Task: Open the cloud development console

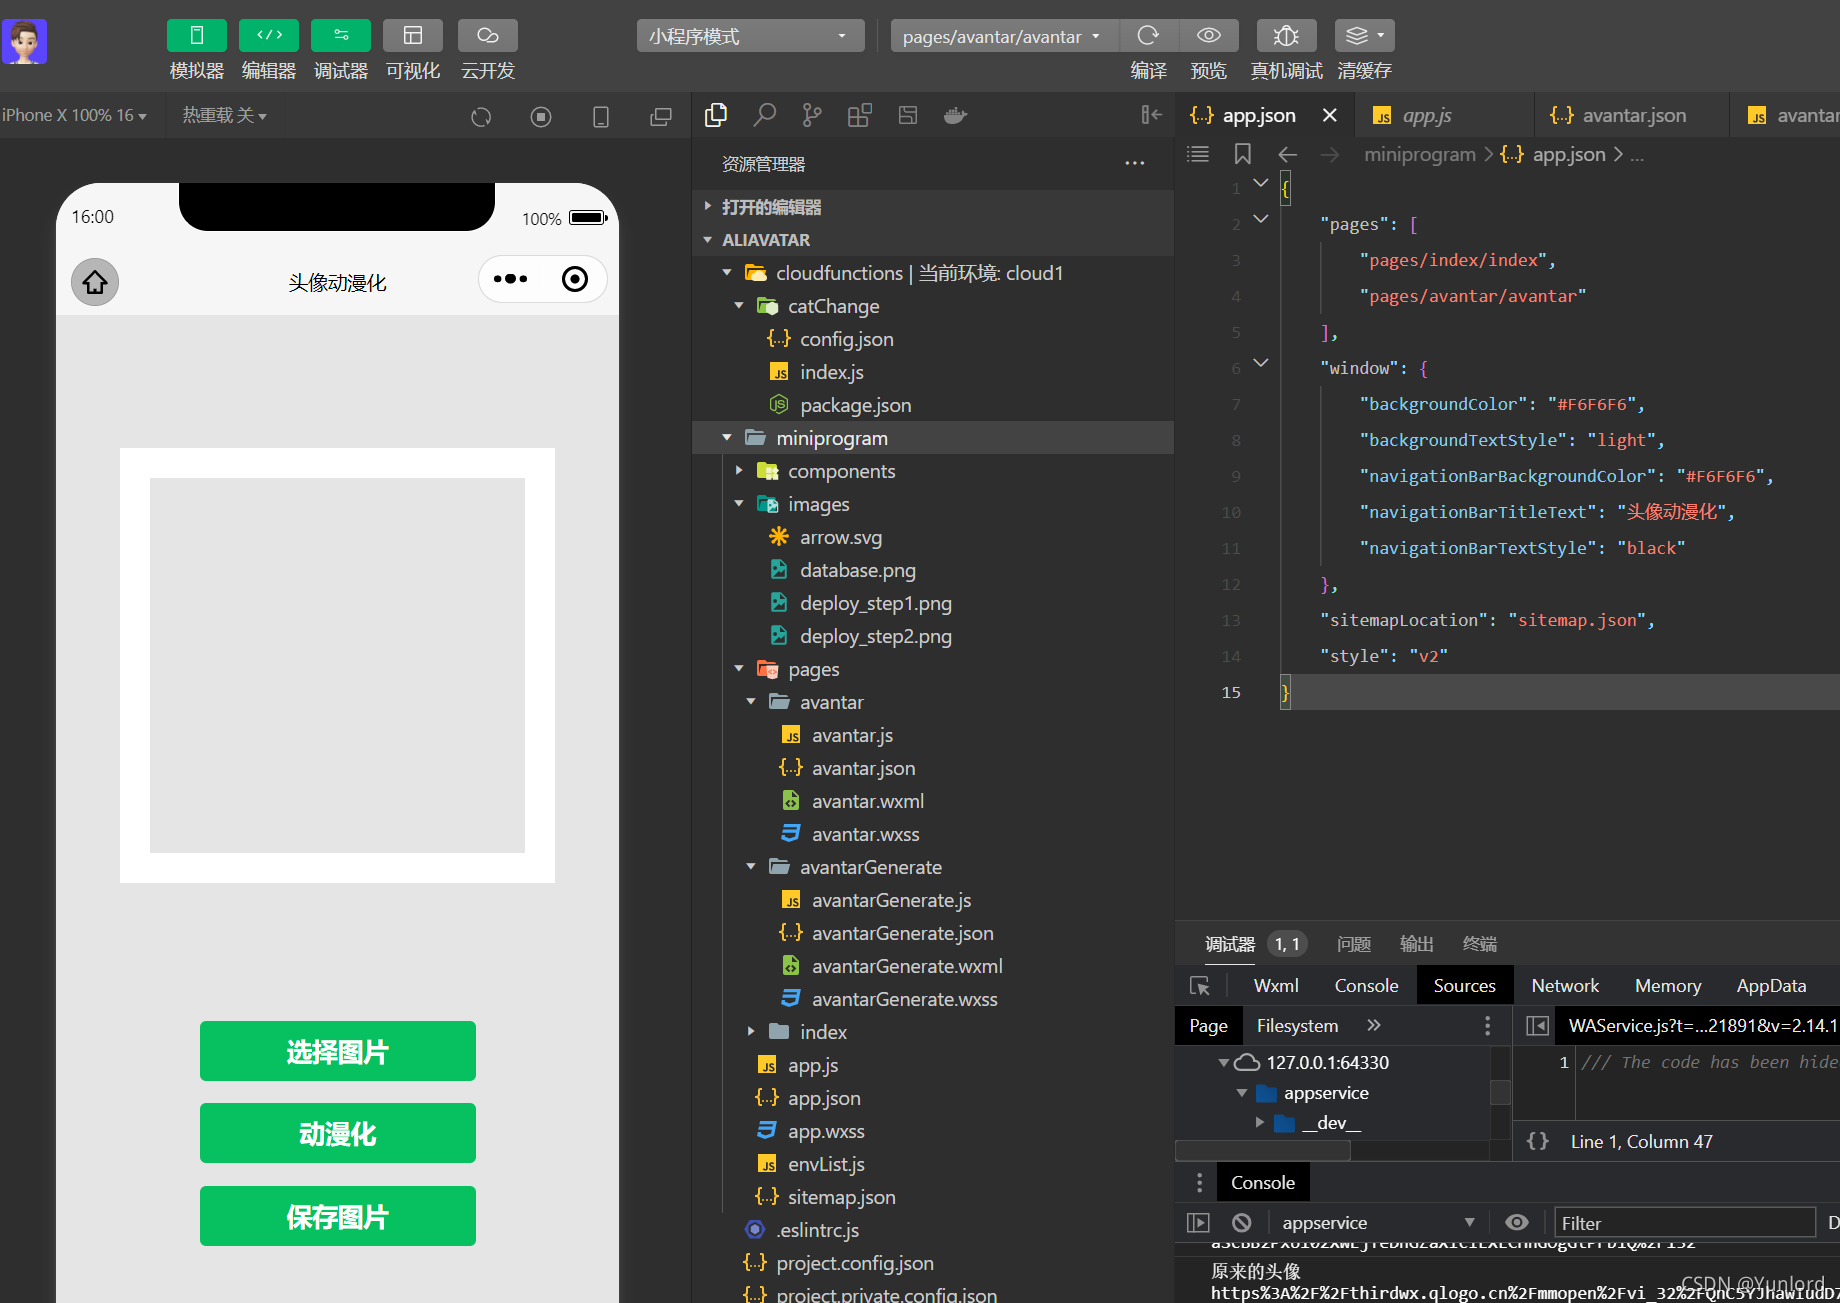Action: pyautogui.click(x=487, y=36)
